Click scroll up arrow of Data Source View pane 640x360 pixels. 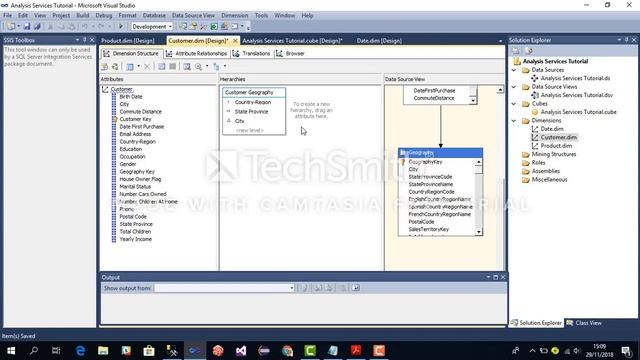tap(500, 90)
